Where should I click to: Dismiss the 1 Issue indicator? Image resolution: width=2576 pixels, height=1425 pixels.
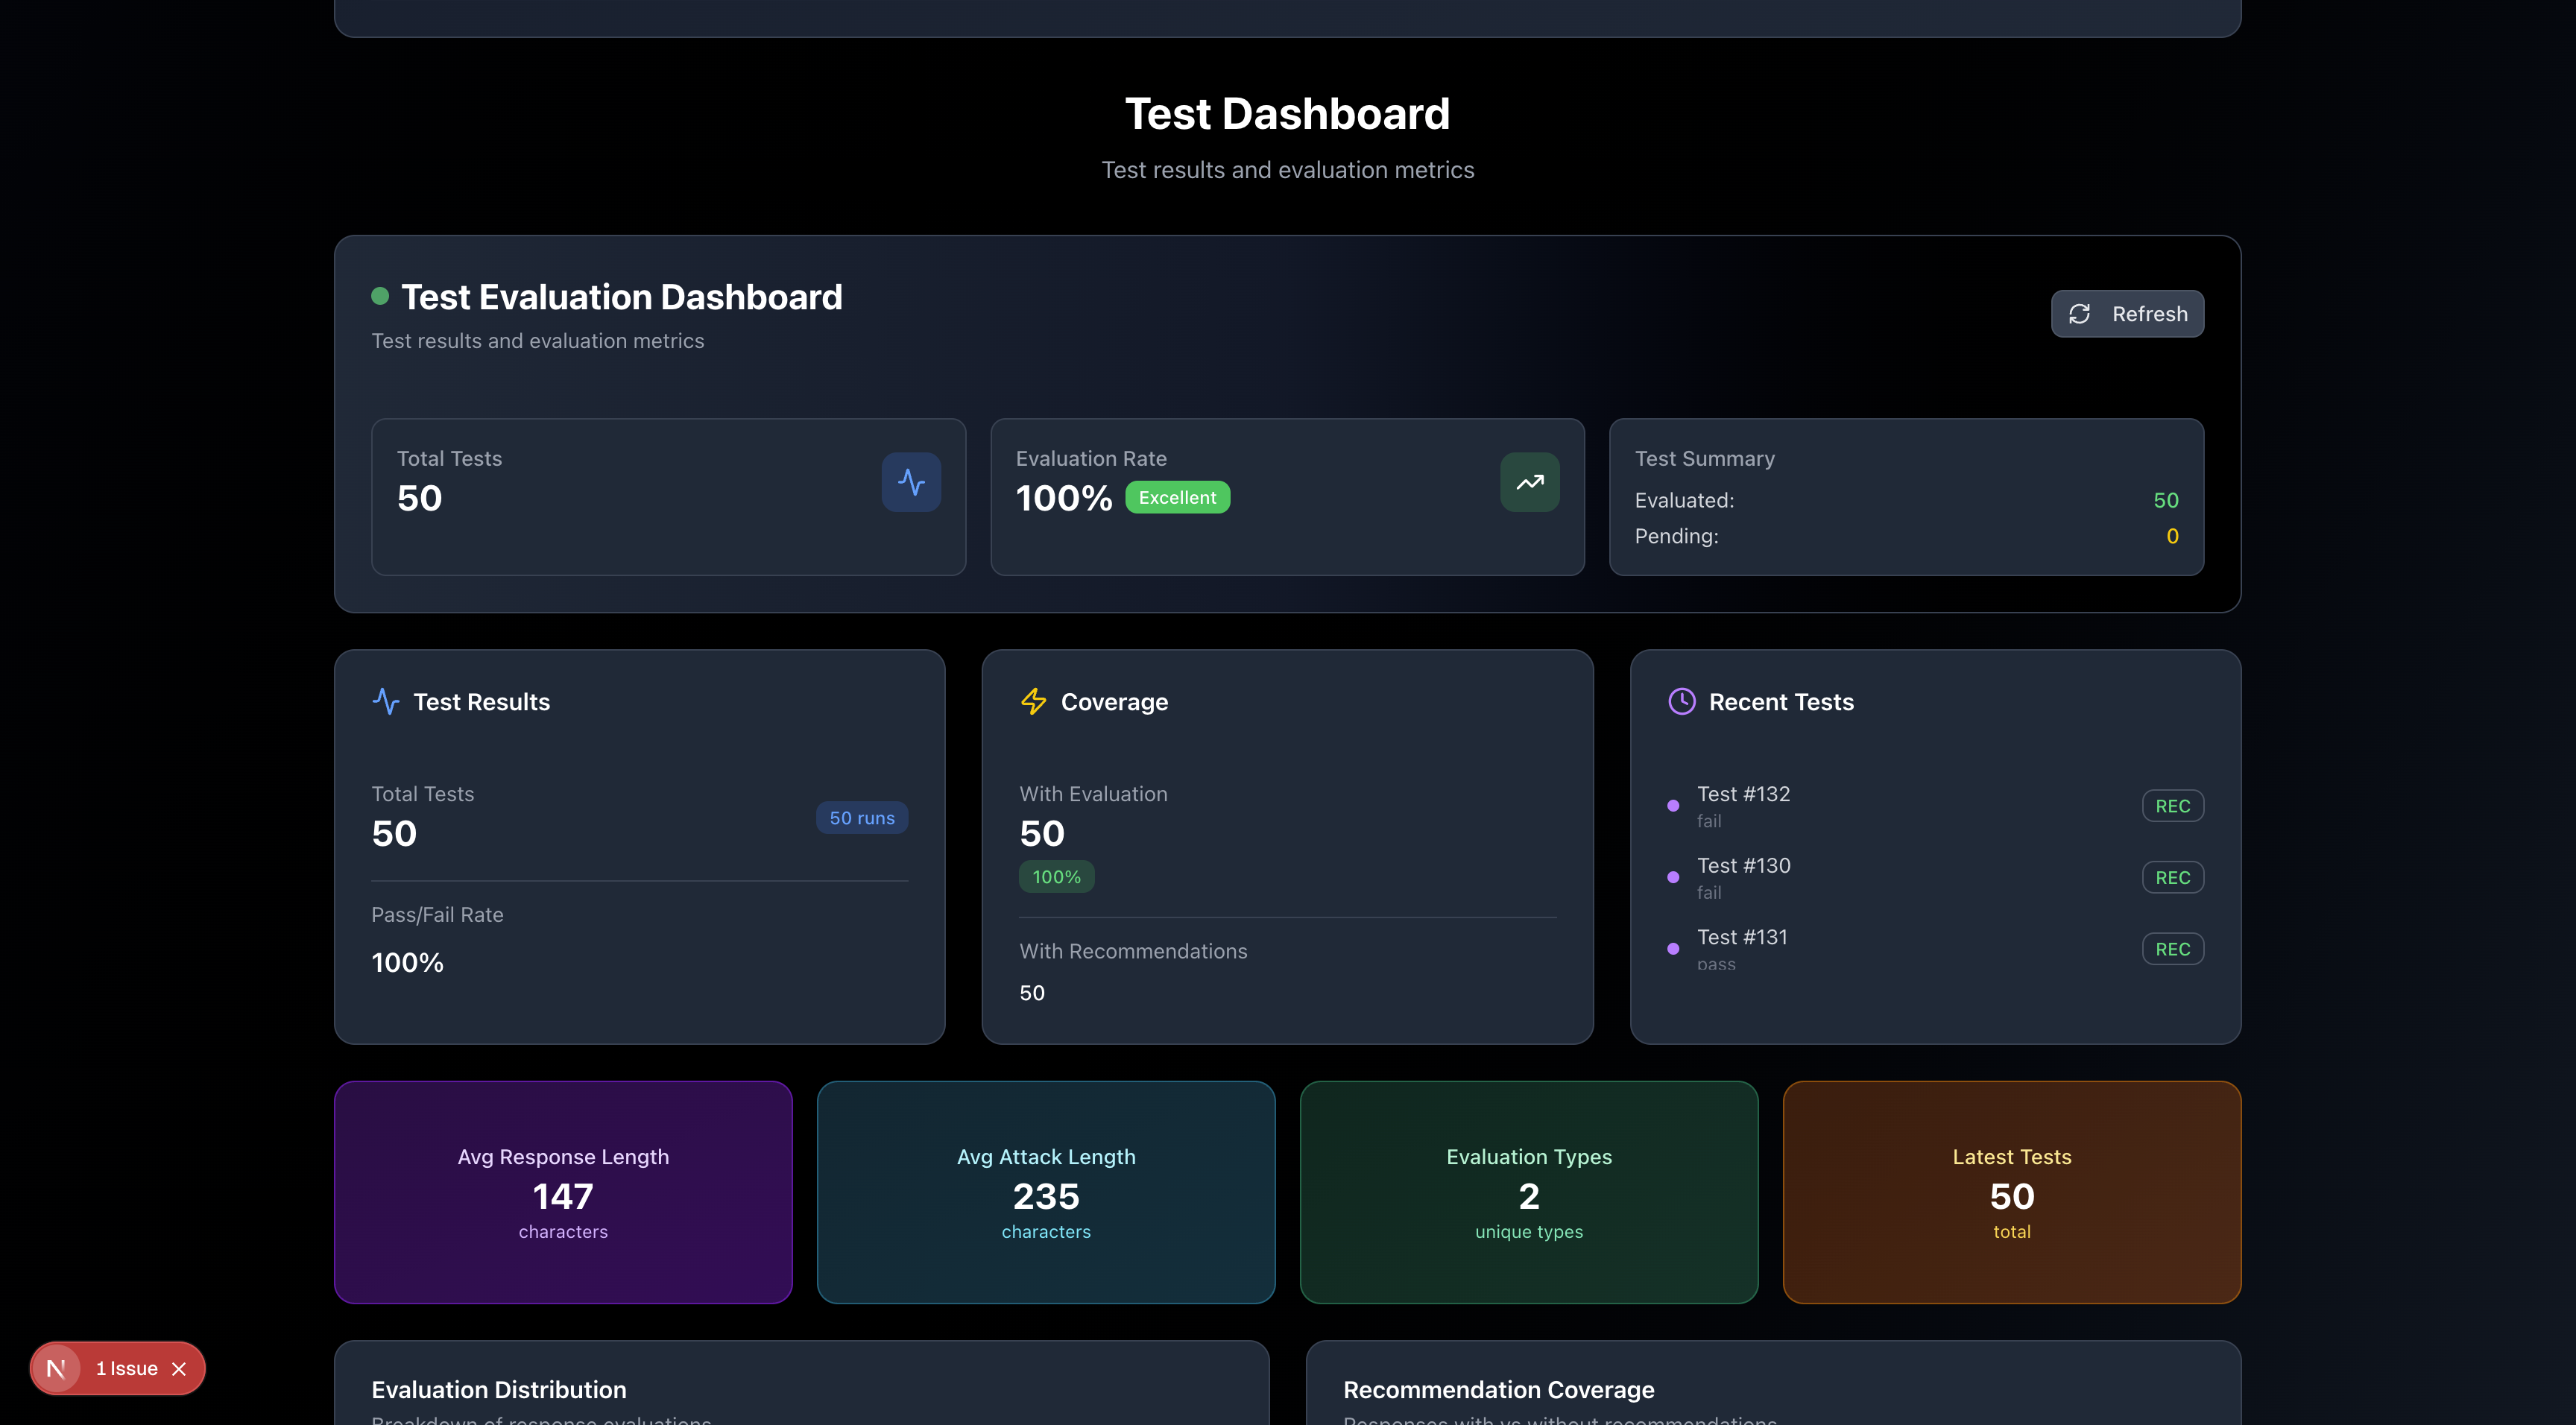(x=179, y=1369)
